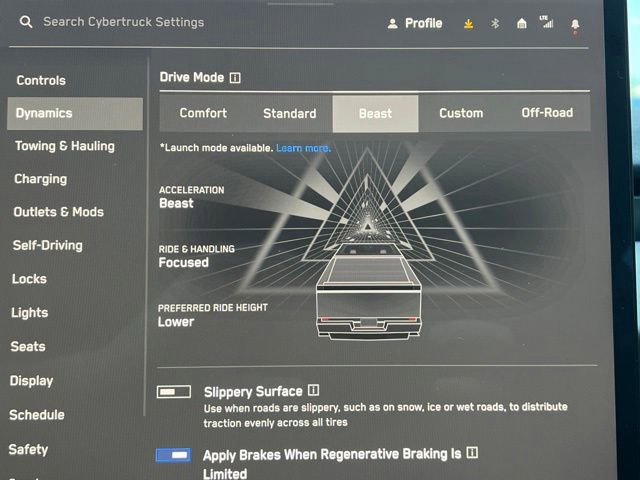Open the Profile menu
The width and height of the screenshot is (640, 480).
point(415,24)
